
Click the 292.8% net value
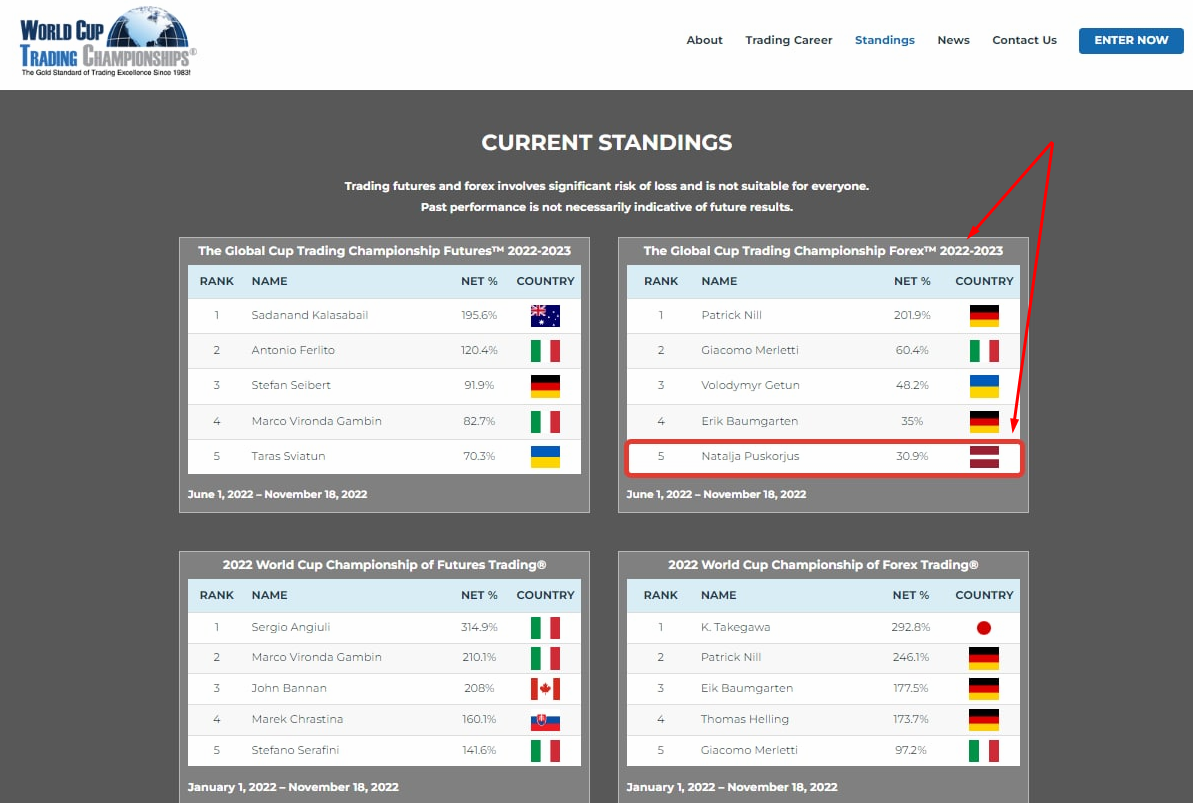911,627
